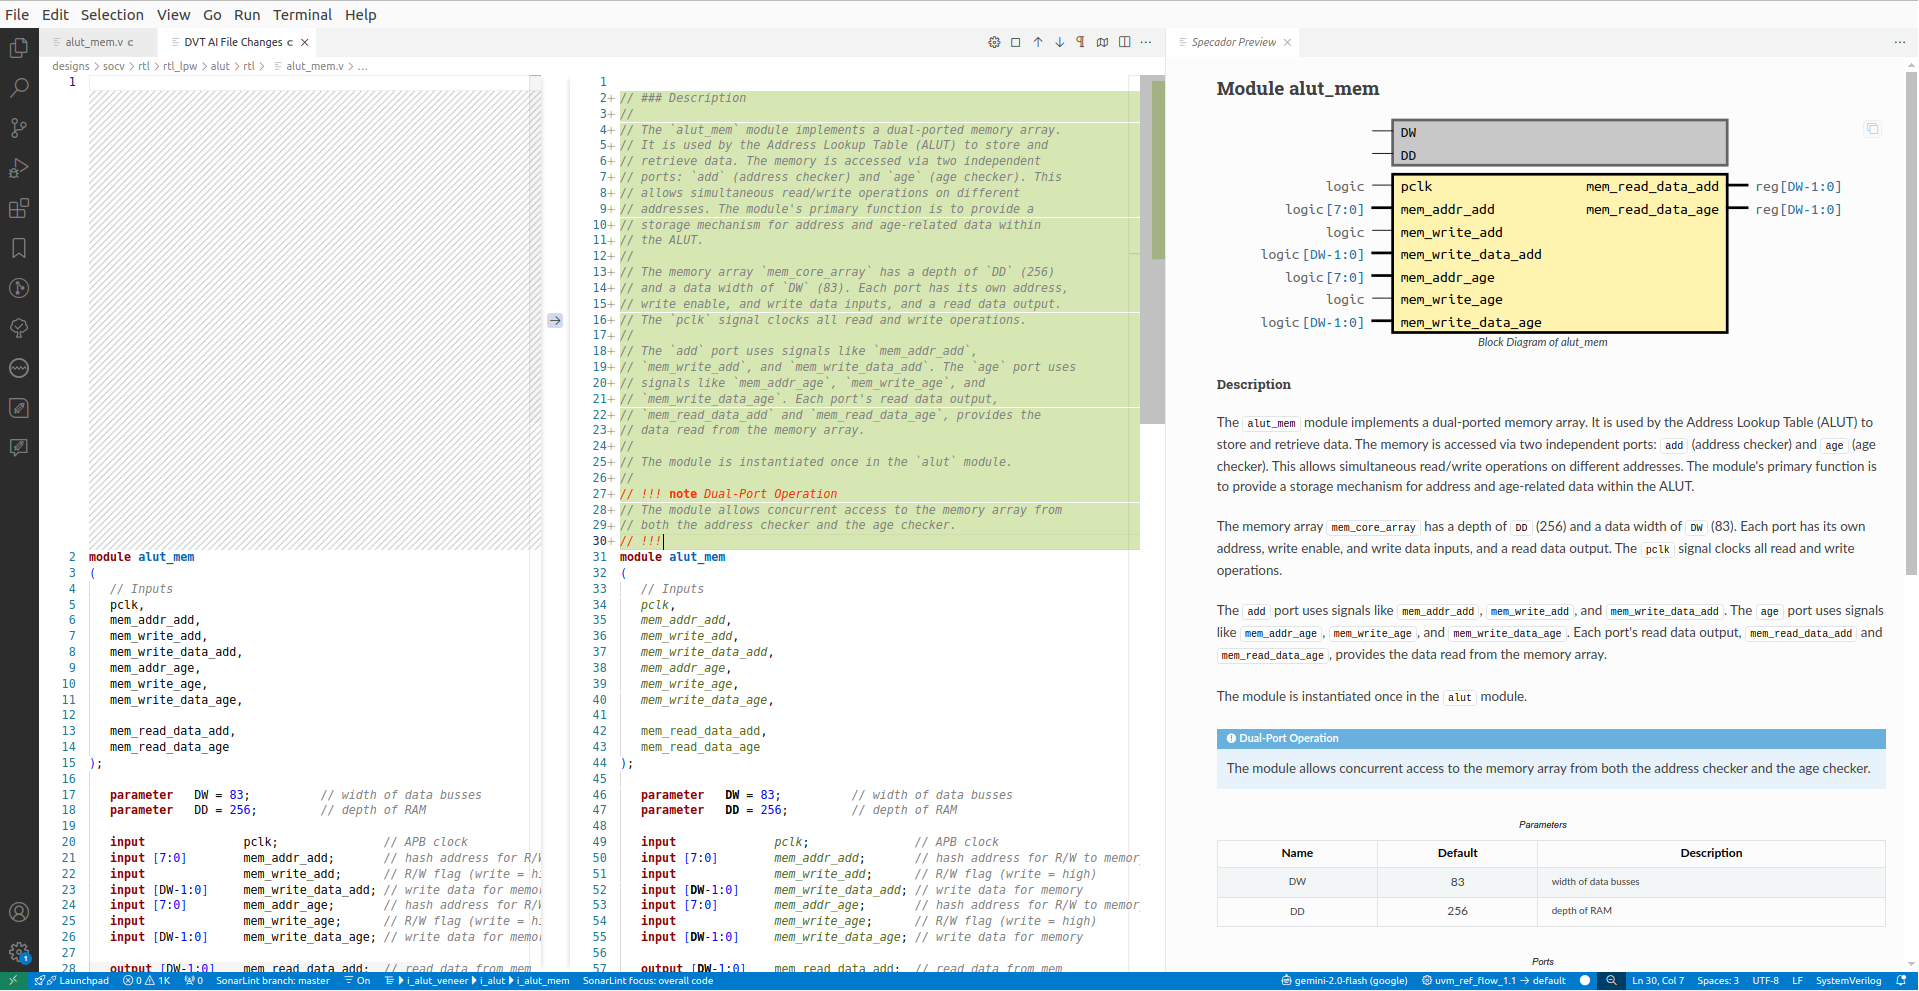Jump to next diff change with down arrow

click(1059, 42)
